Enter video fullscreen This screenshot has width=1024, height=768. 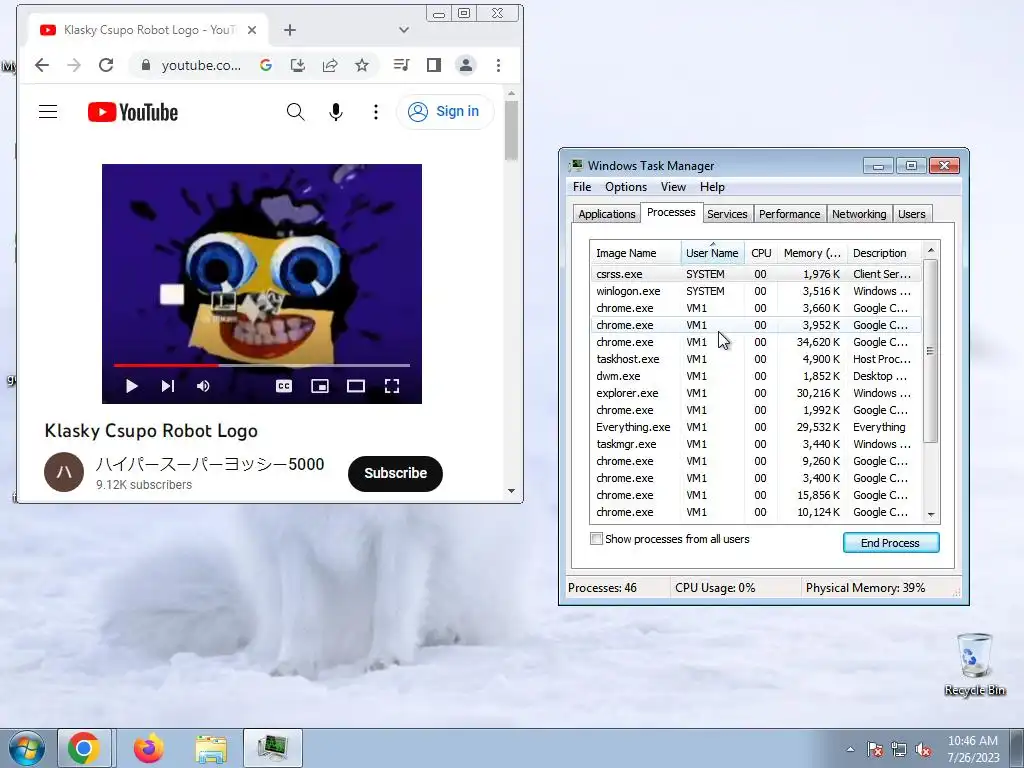pos(392,386)
